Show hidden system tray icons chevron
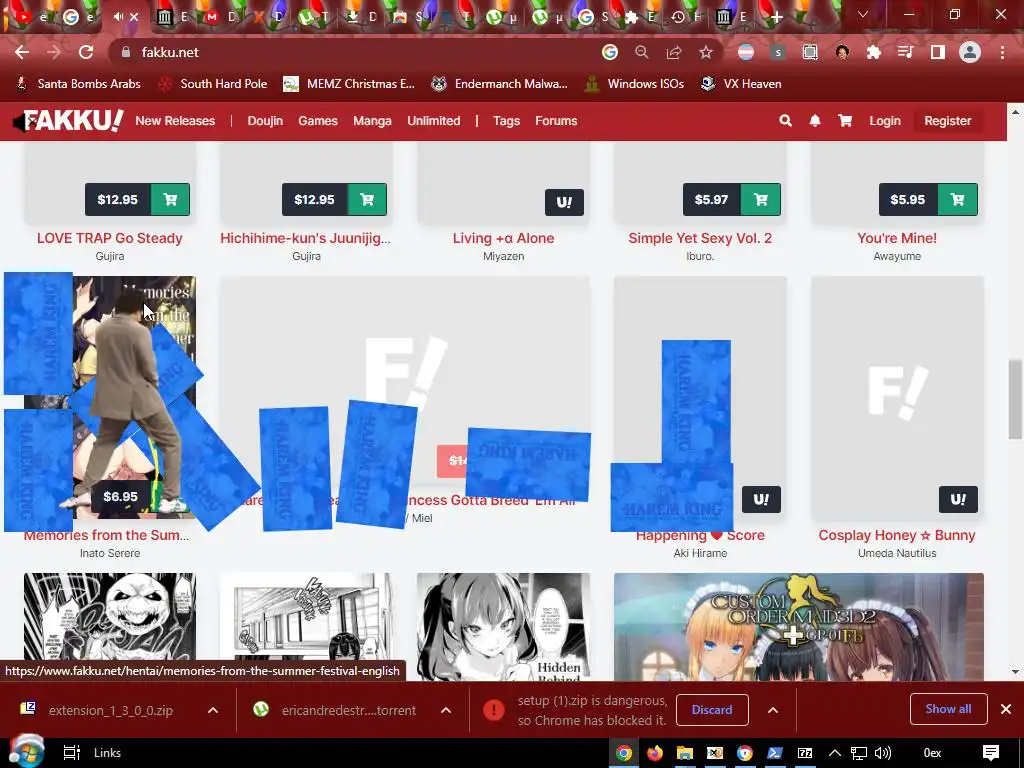1024x768 pixels. (x=835, y=753)
